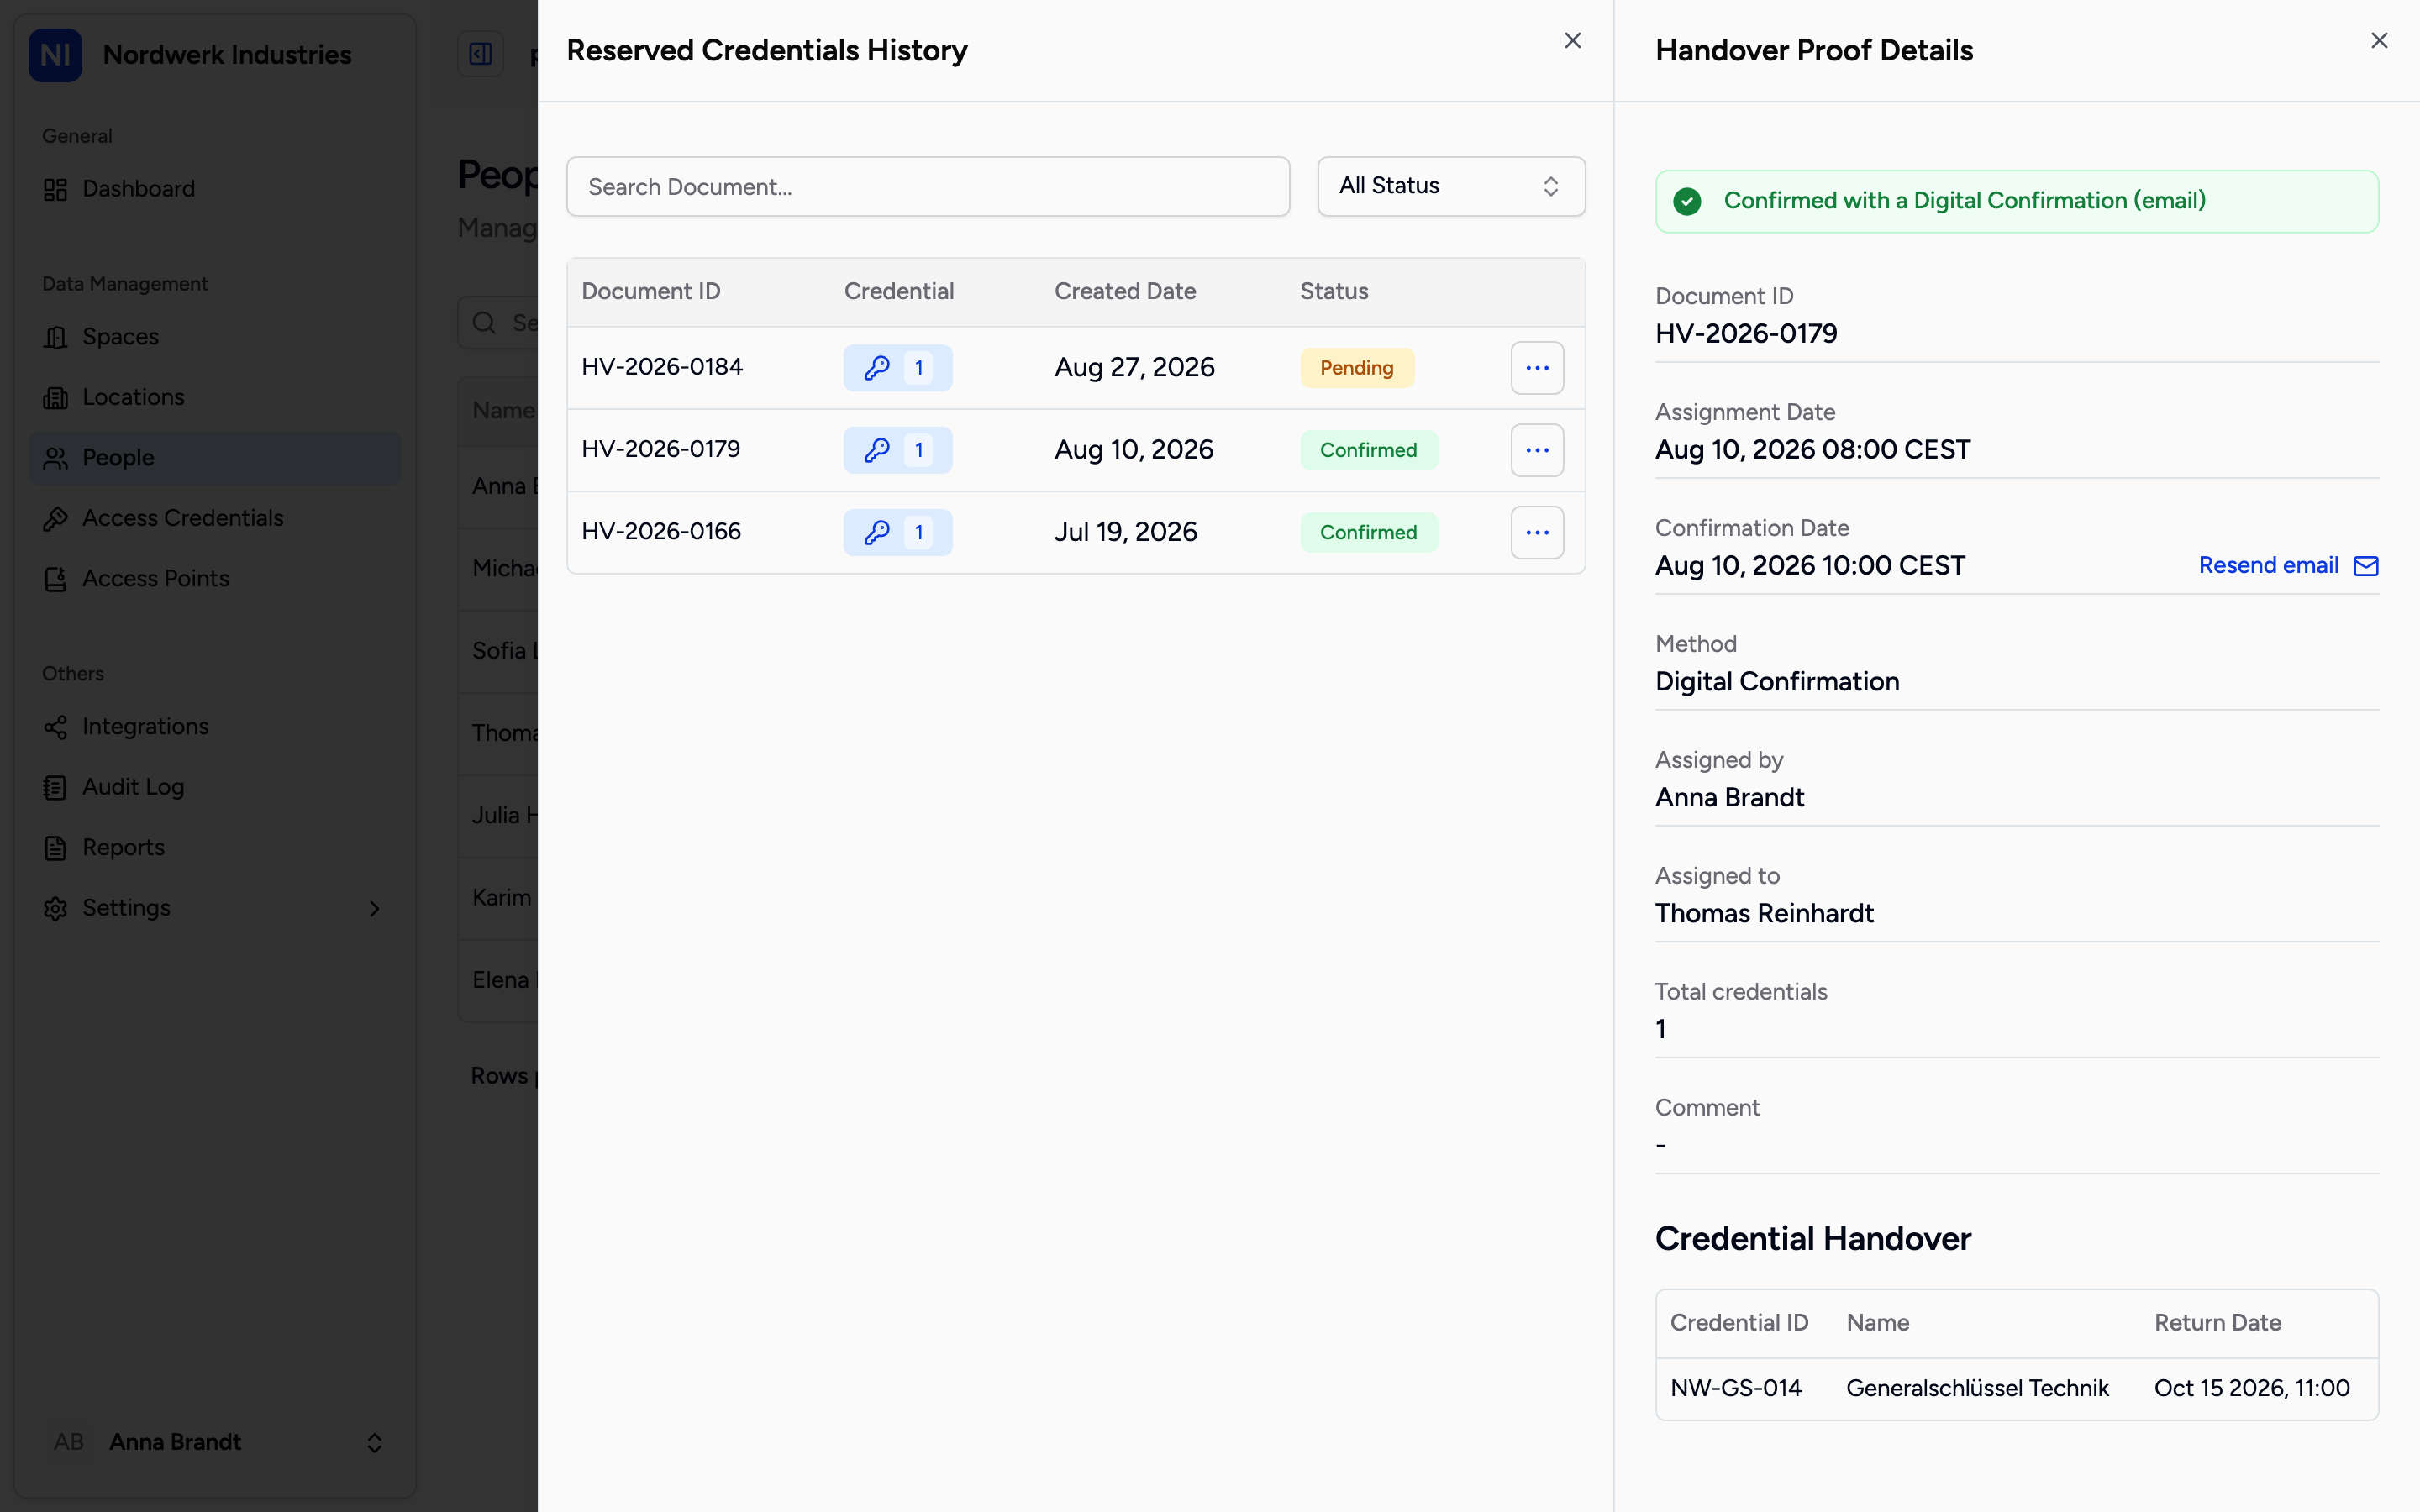Click the Return Date column header
Image resolution: width=2420 pixels, height=1512 pixels.
2218,1323
